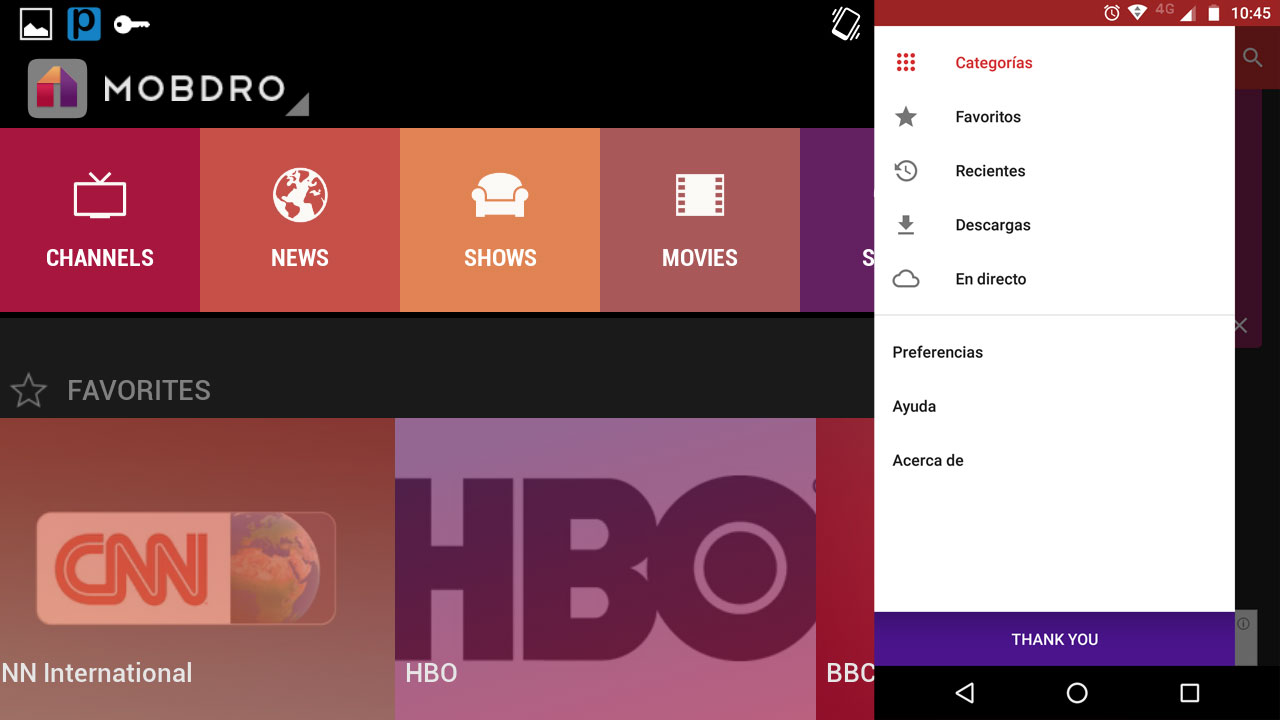Tap the ad info icon
The height and width of the screenshot is (720, 1280).
(1243, 624)
